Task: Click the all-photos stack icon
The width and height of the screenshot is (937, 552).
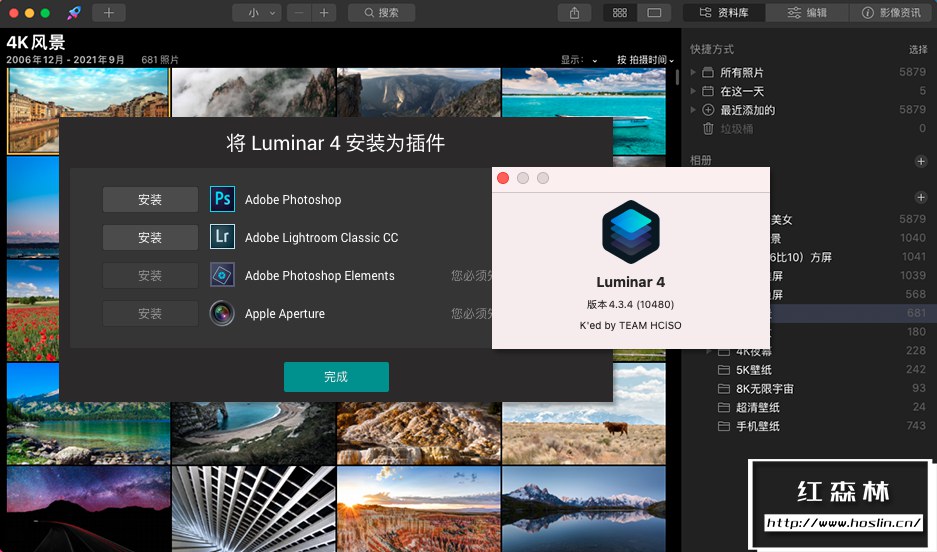Action: pos(708,72)
